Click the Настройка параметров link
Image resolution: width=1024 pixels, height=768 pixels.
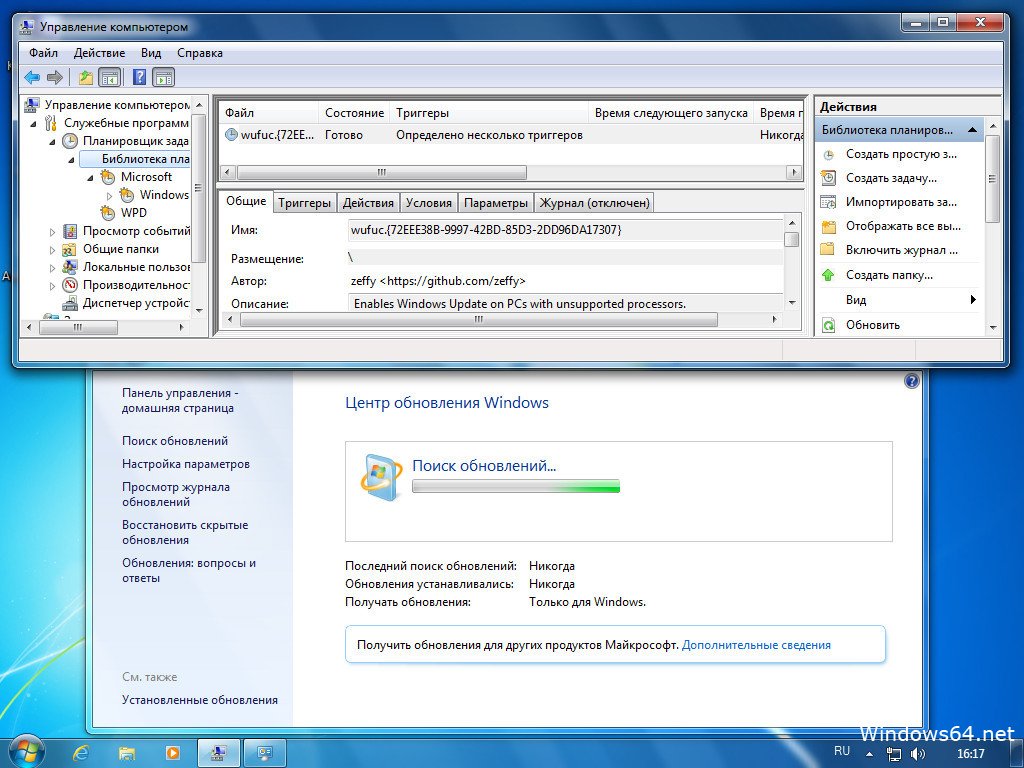[186, 464]
